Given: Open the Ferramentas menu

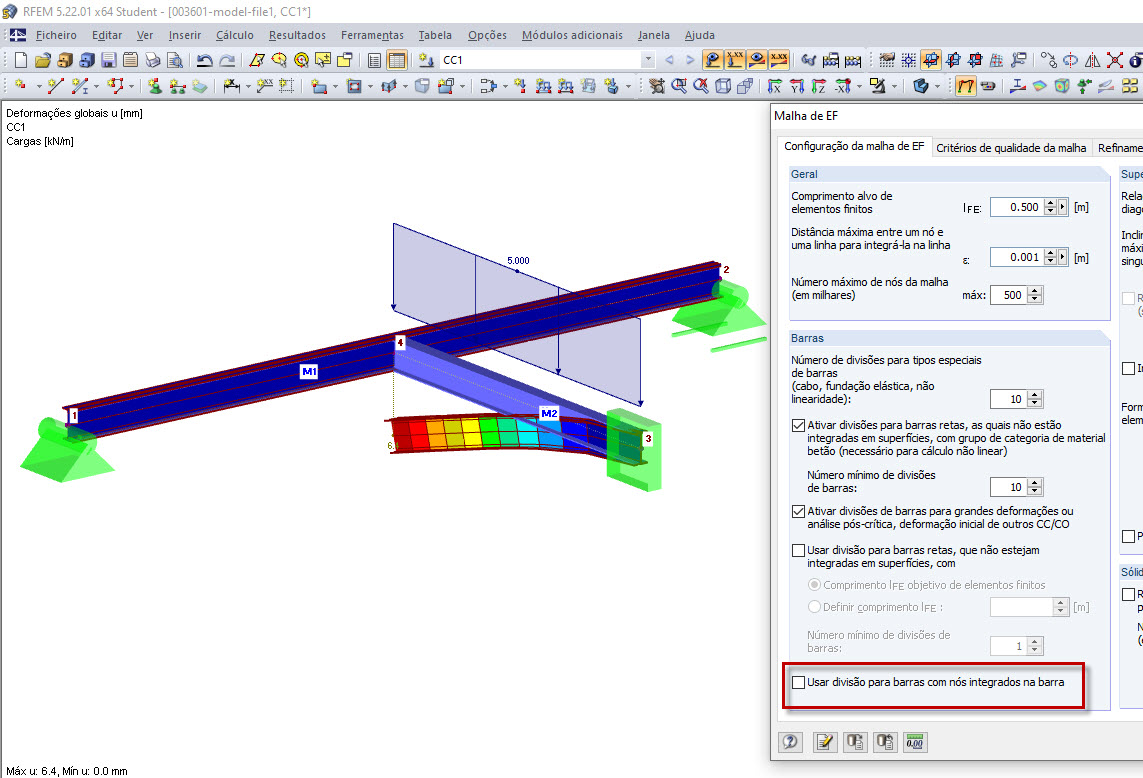Looking at the screenshot, I should tap(372, 35).
